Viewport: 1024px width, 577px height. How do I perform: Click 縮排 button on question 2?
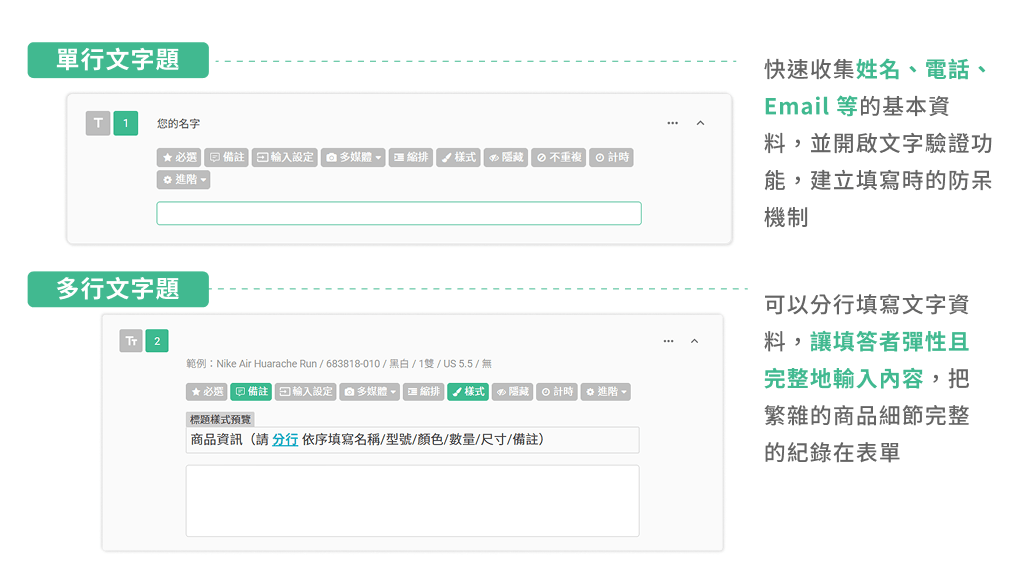tap(423, 392)
